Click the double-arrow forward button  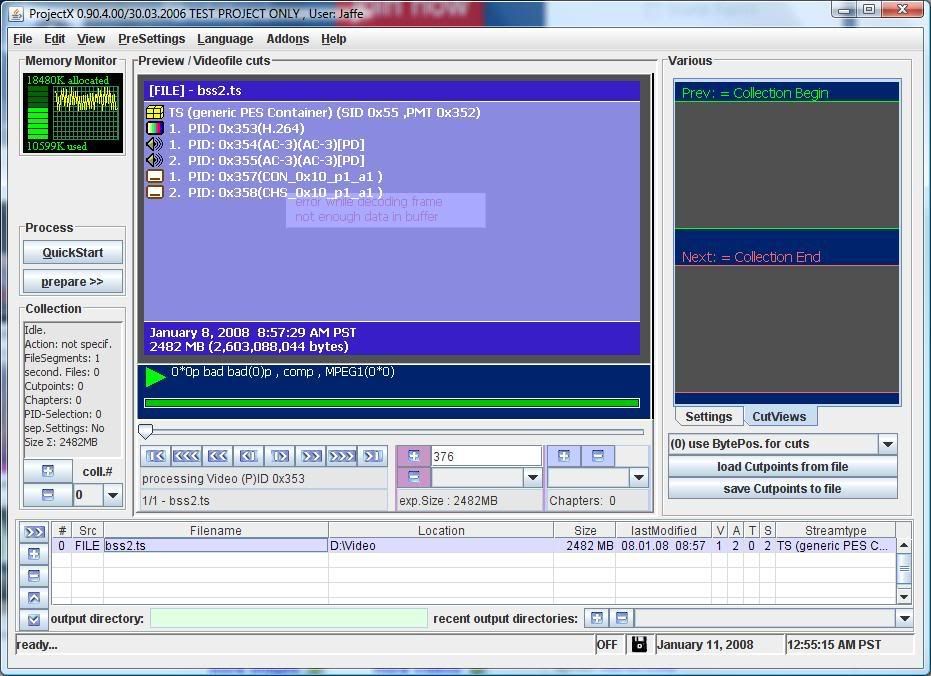pos(311,456)
